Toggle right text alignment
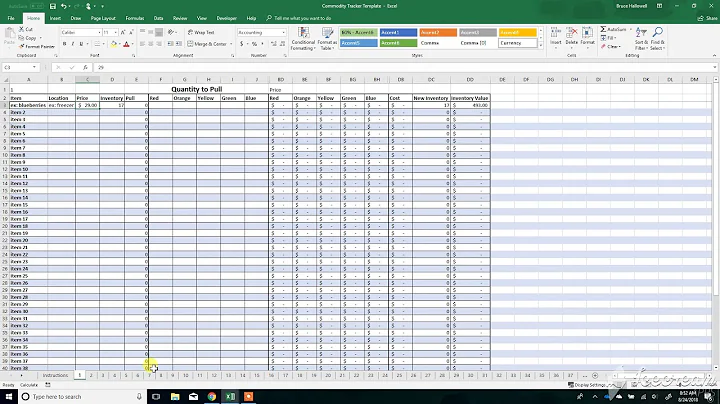The width and height of the screenshot is (720, 404). point(159,44)
